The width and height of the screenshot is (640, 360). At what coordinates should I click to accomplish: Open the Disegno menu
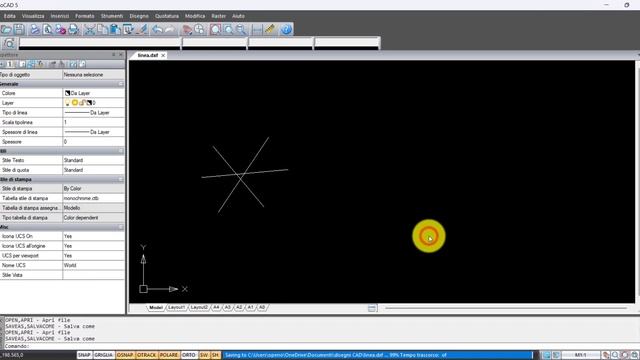[139, 16]
